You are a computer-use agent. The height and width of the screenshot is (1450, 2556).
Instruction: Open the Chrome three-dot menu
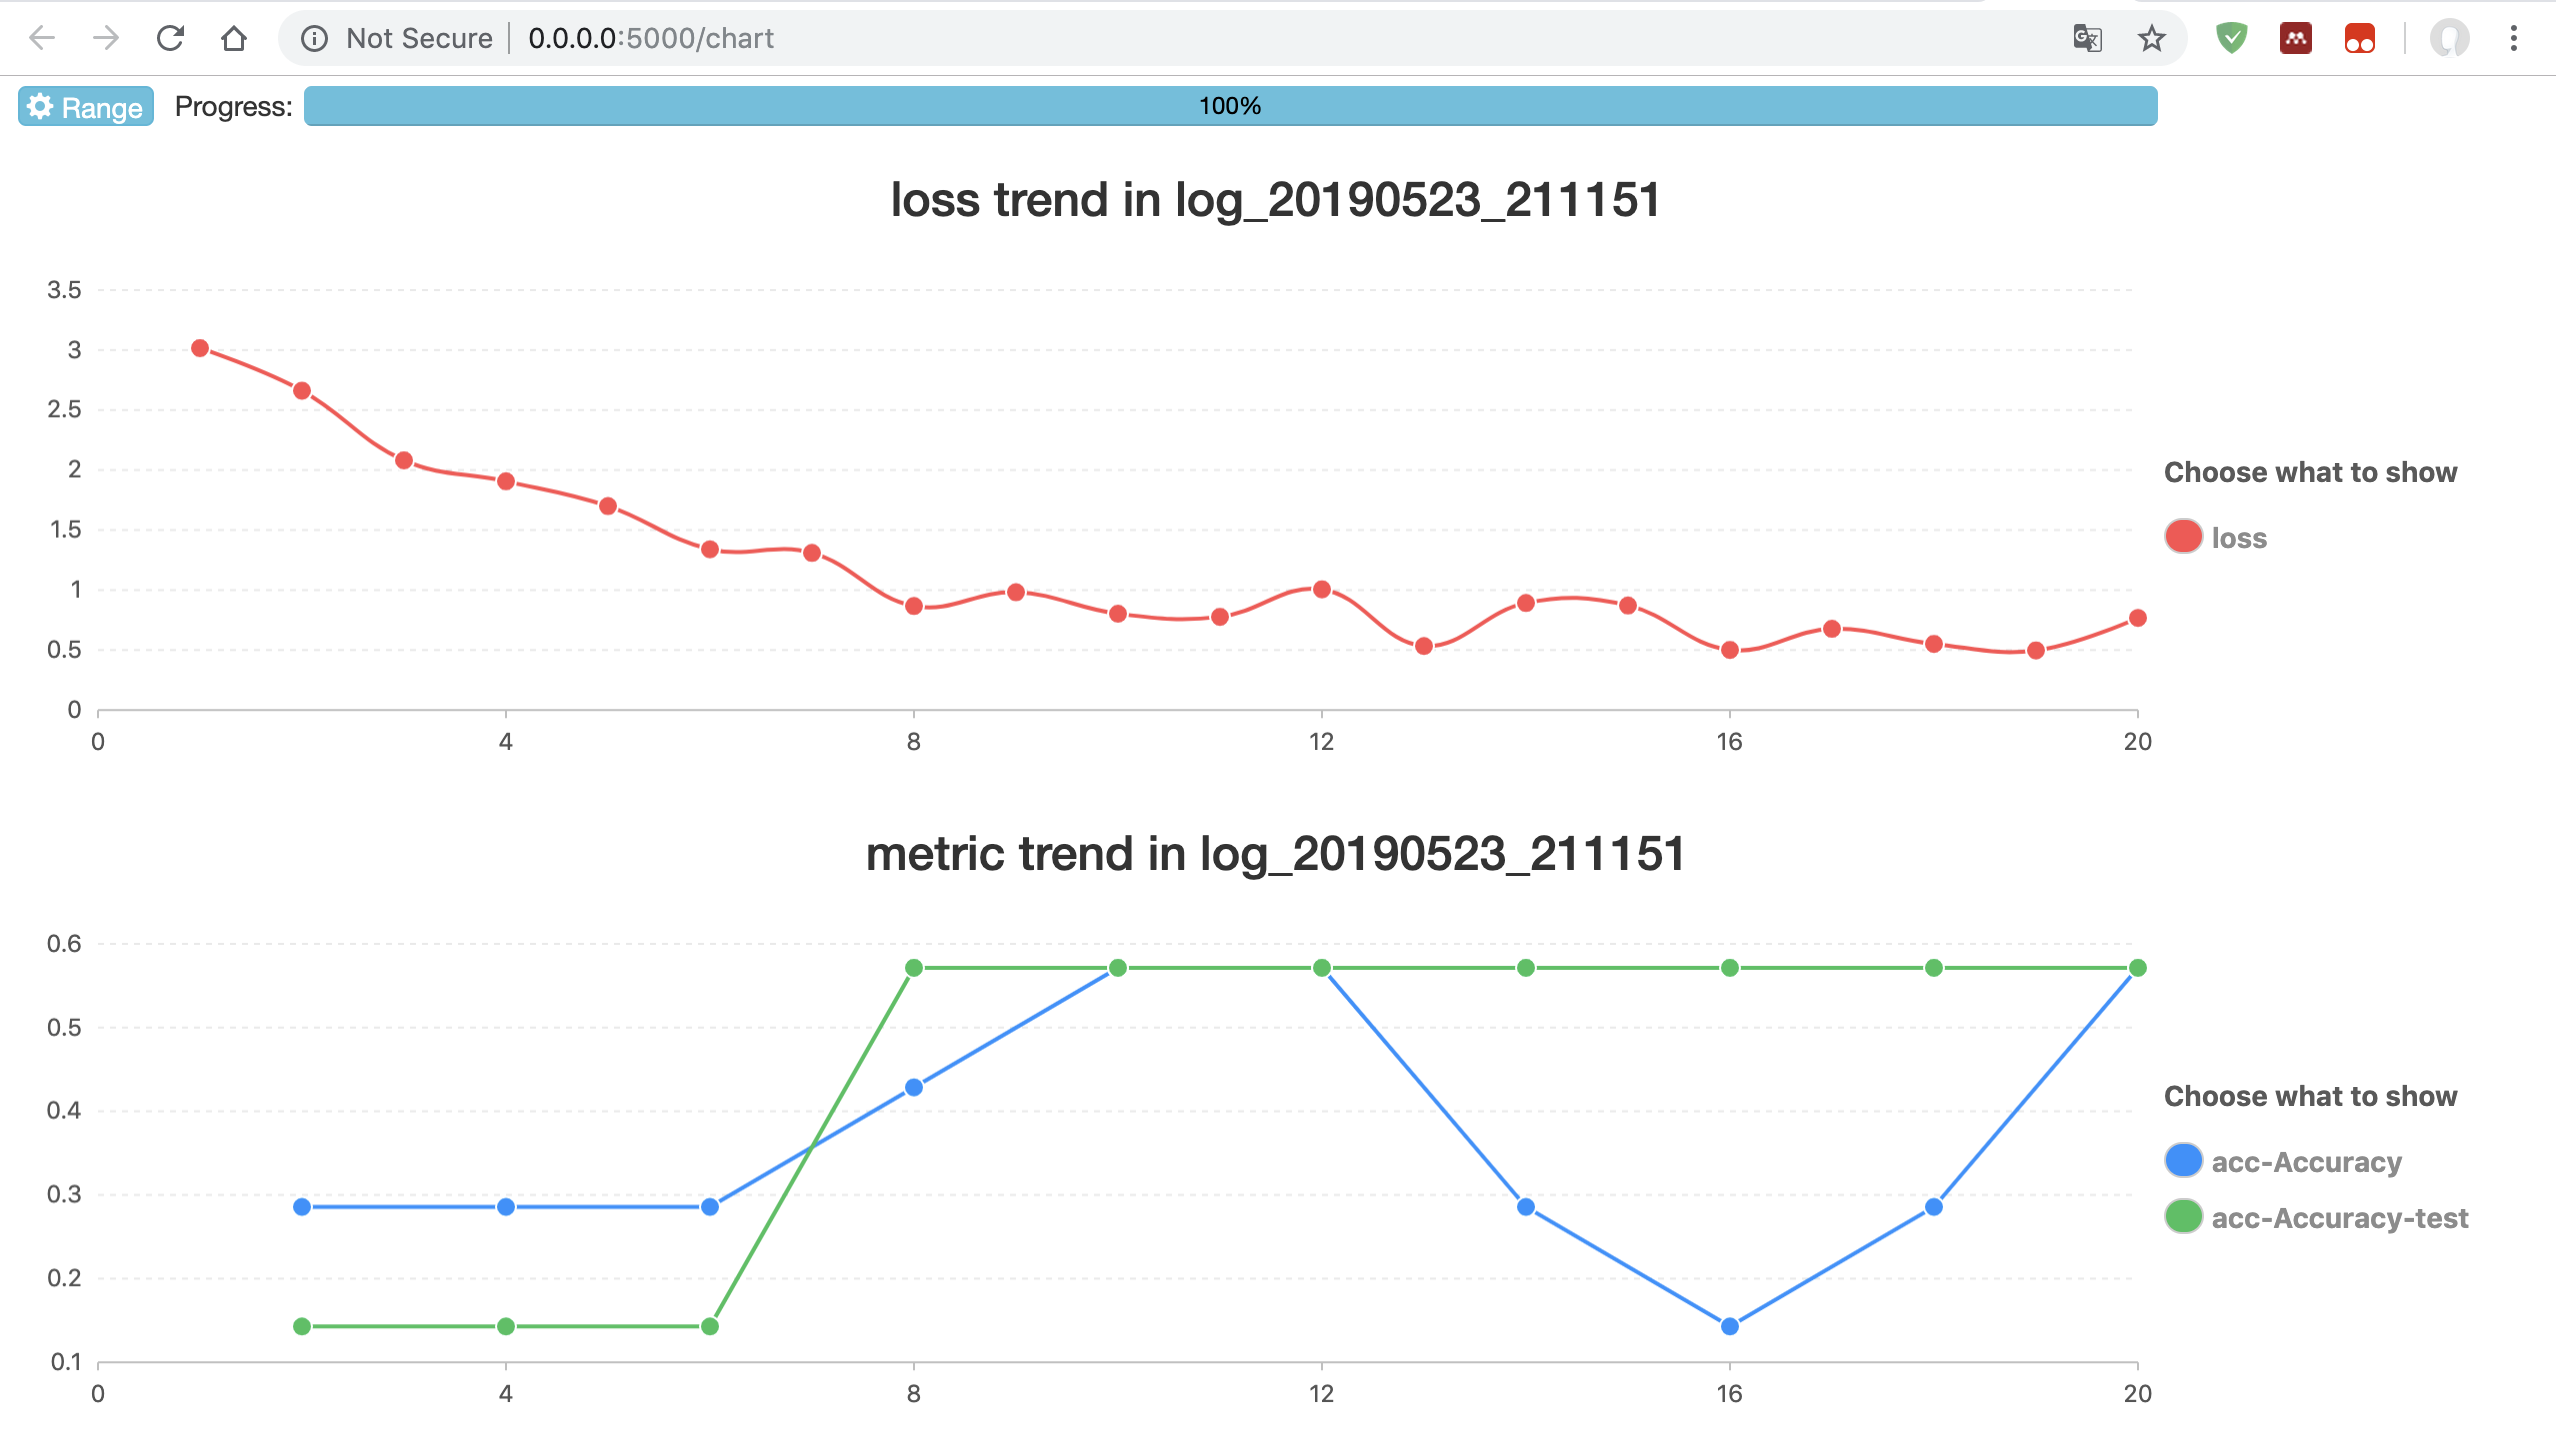(x=2513, y=38)
